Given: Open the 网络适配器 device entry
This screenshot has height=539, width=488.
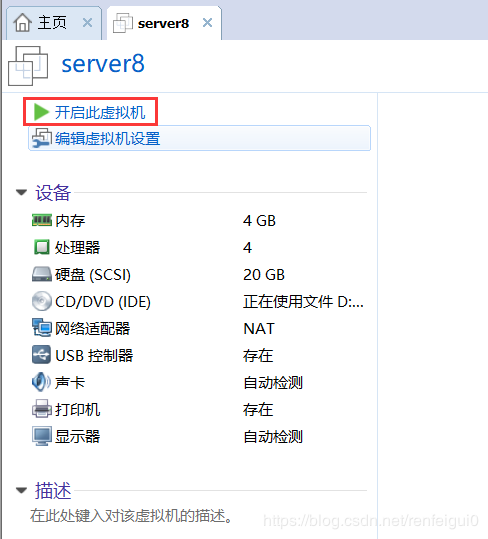Looking at the screenshot, I should [92, 328].
